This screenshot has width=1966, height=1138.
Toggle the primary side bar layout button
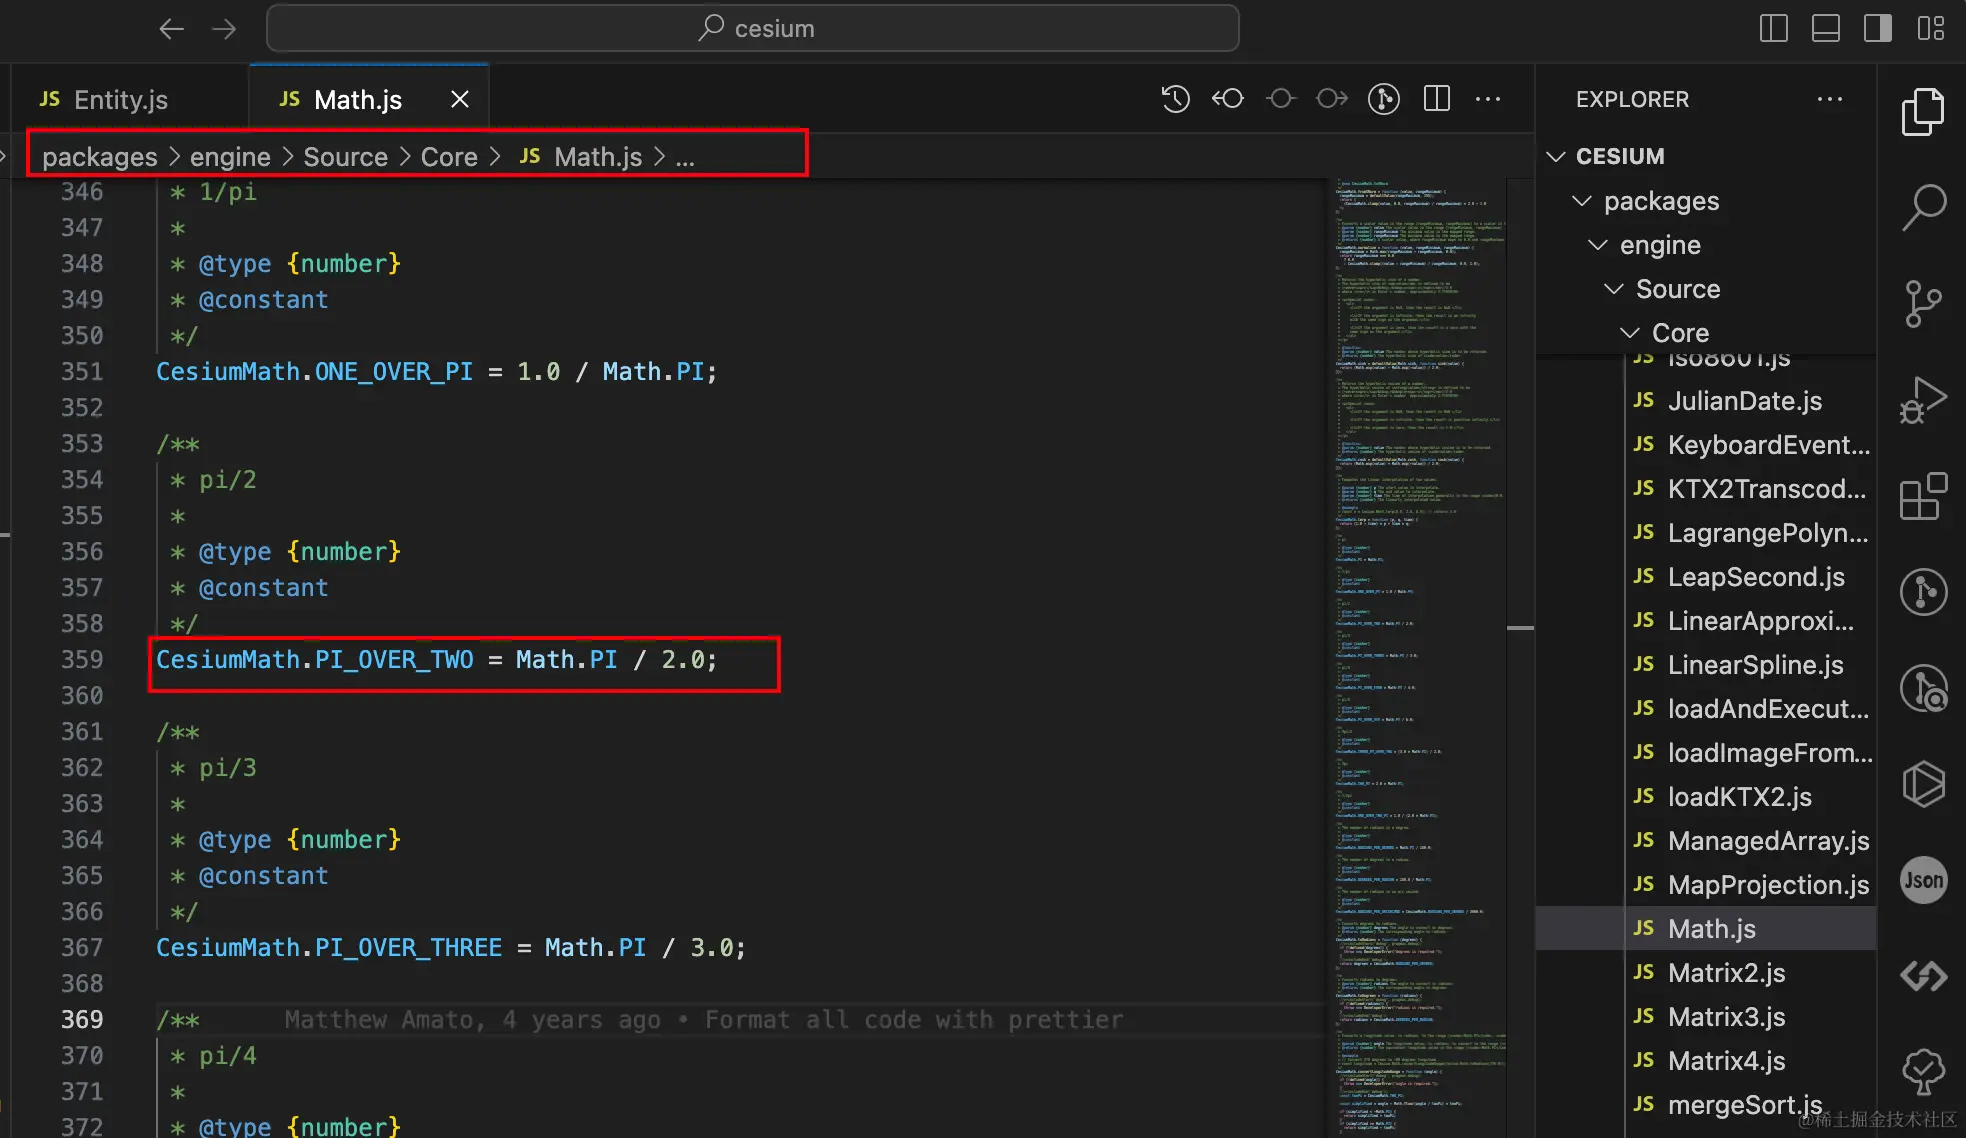(x=1773, y=28)
